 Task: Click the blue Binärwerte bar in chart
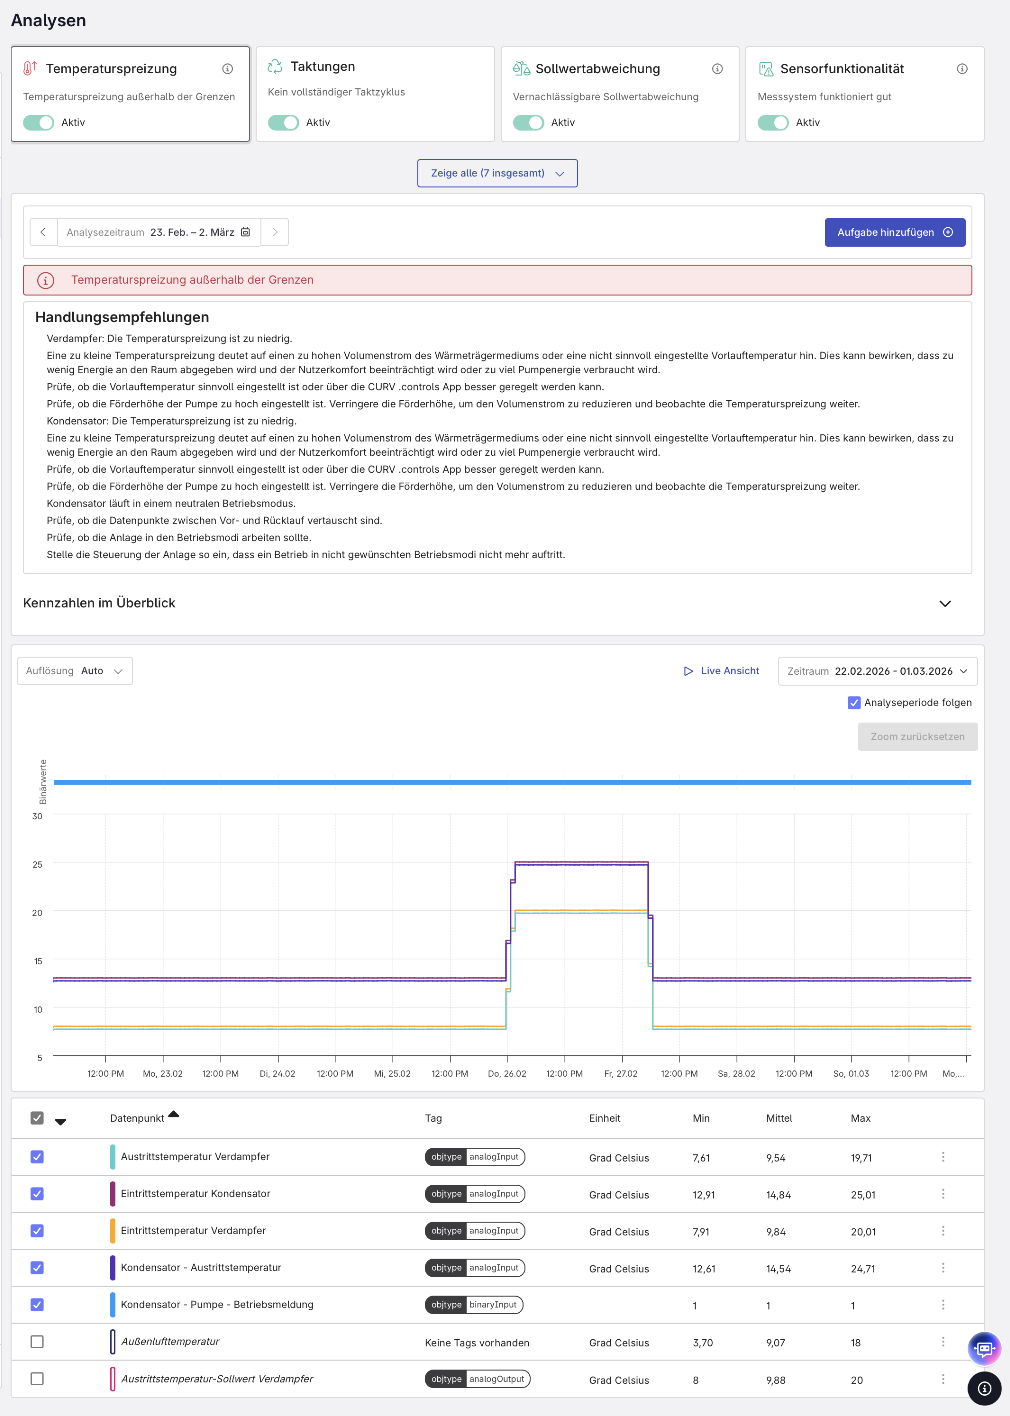[x=512, y=783]
